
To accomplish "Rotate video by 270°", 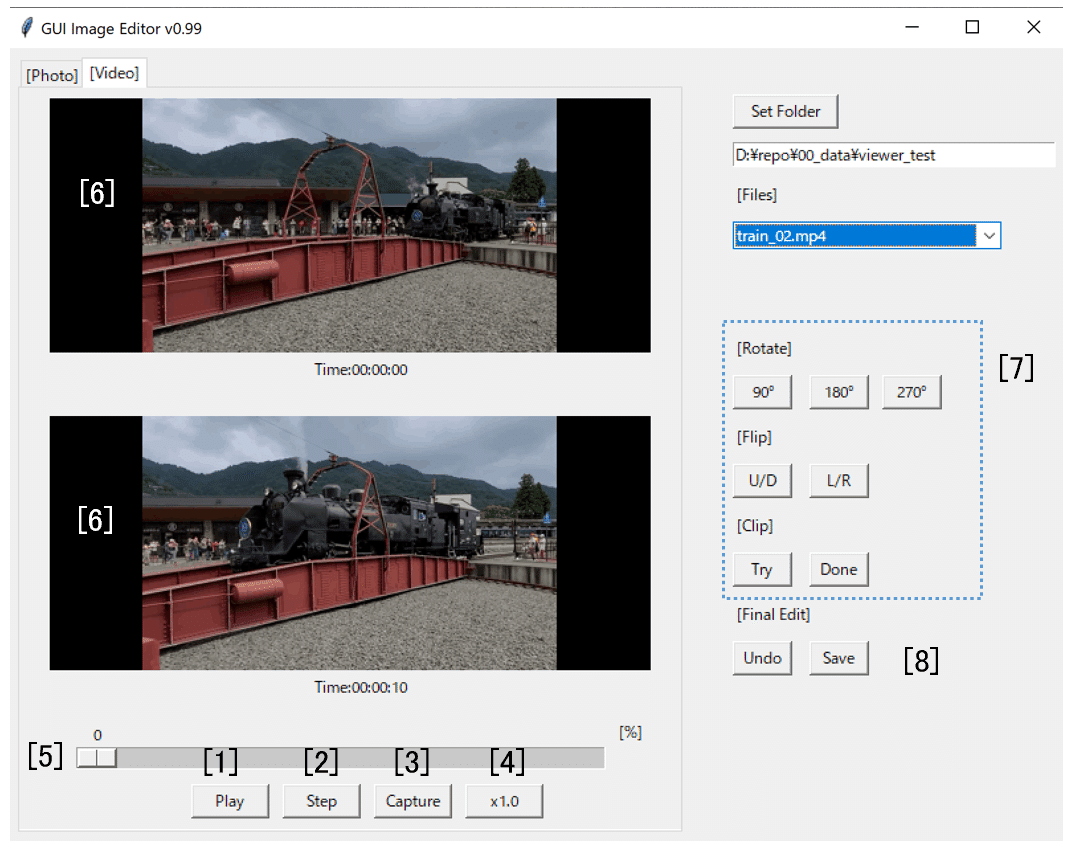I will click(x=912, y=392).
